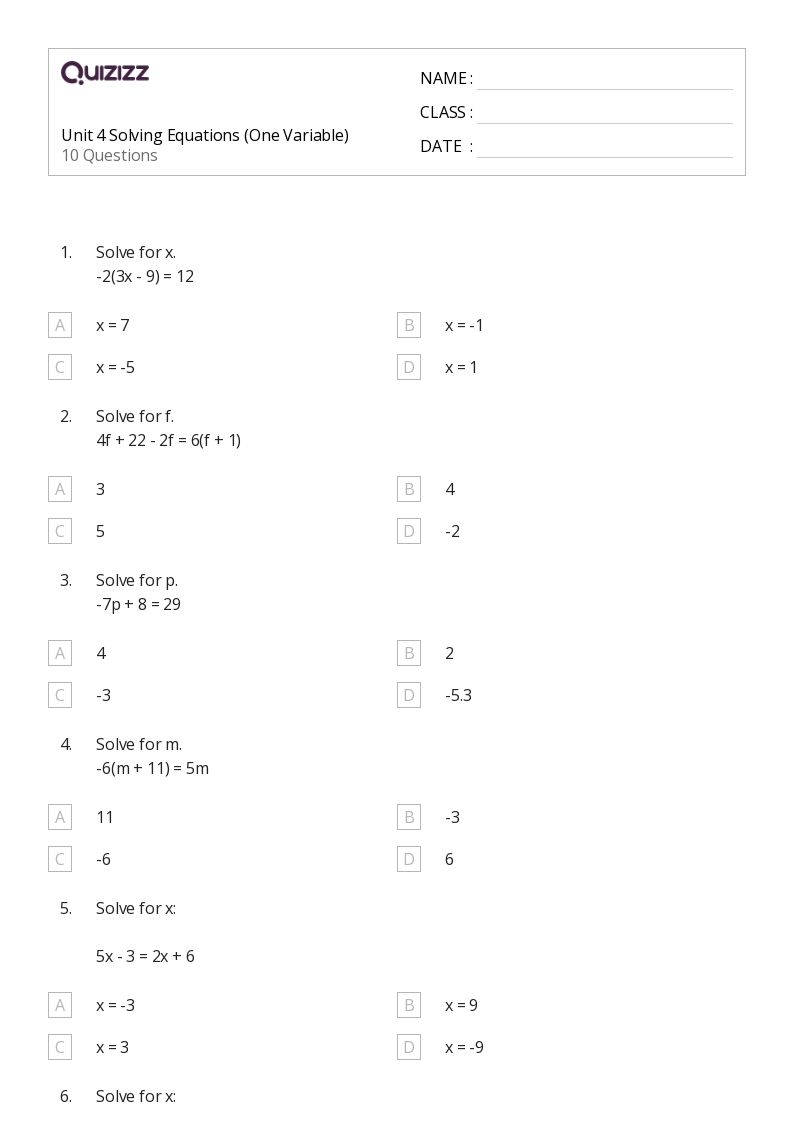Select option A for question 1
This screenshot has height=1123, width=794.
pyautogui.click(x=60, y=325)
